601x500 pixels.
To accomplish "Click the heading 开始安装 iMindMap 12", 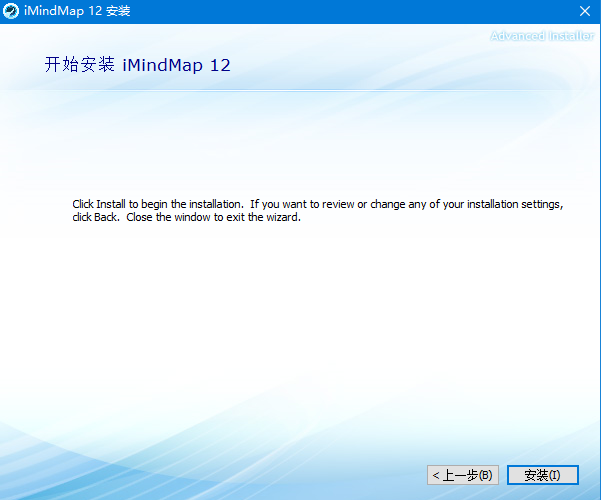I will pyautogui.click(x=137, y=64).
